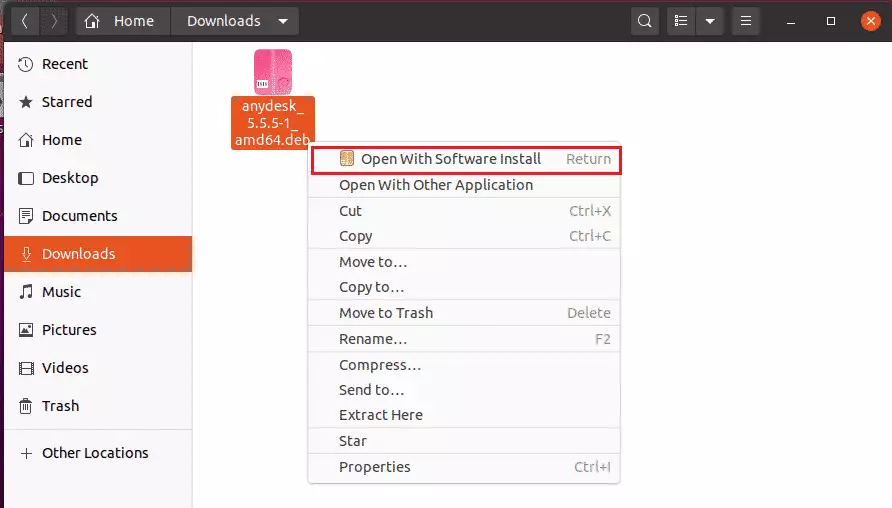The image size is (892, 508).
Task: Open Trash in sidebar
Action: [98, 406]
